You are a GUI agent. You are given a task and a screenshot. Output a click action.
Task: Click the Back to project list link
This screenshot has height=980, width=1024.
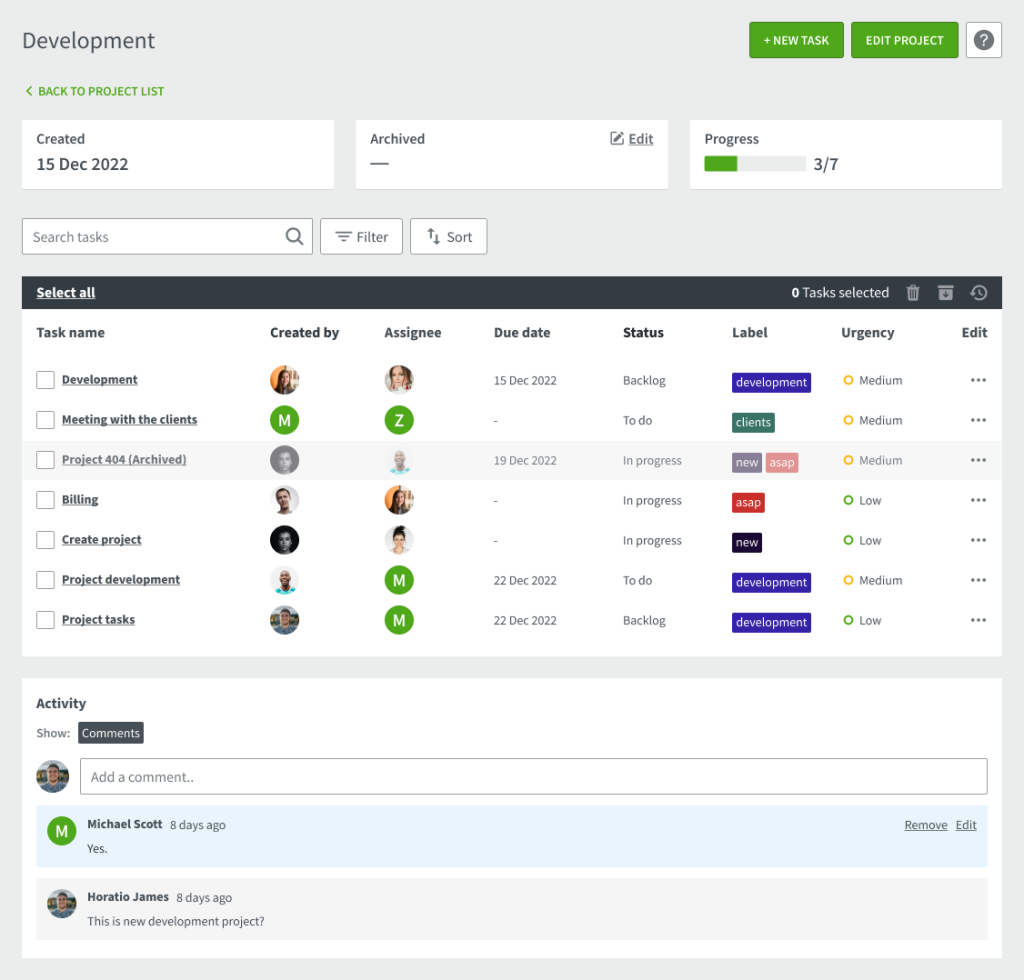[x=94, y=90]
